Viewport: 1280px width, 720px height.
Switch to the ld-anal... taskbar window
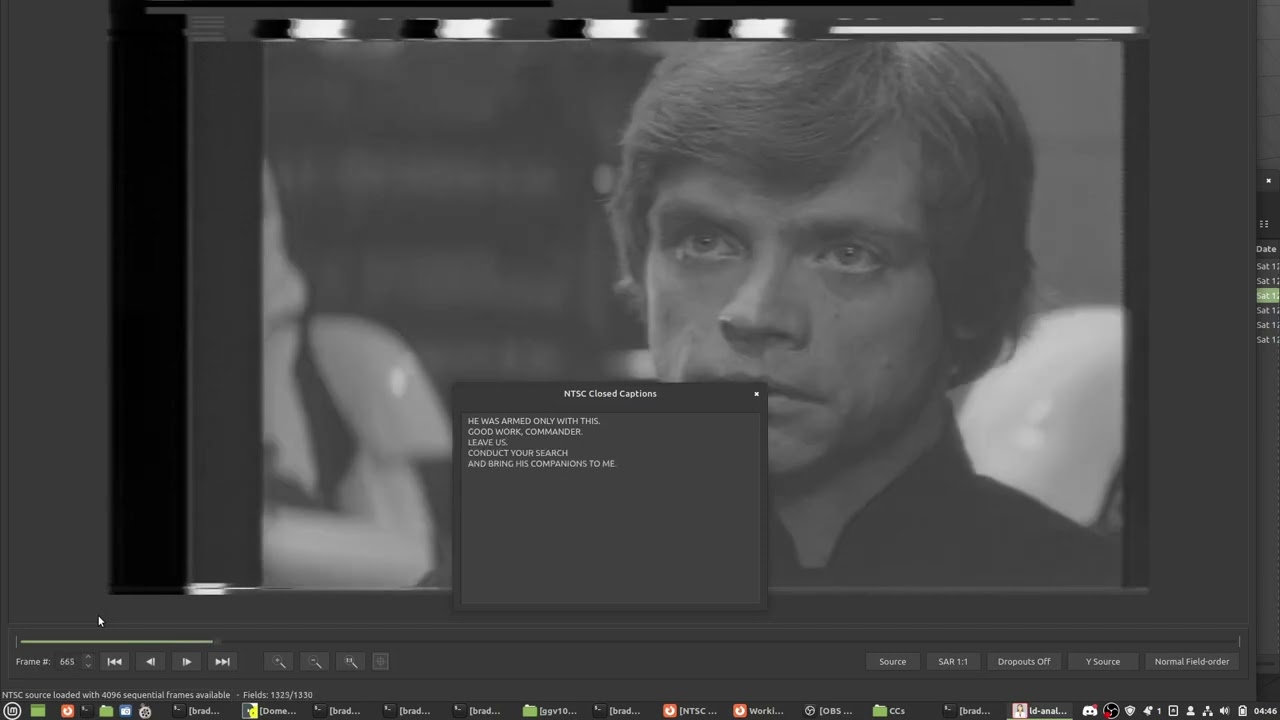pos(1041,711)
